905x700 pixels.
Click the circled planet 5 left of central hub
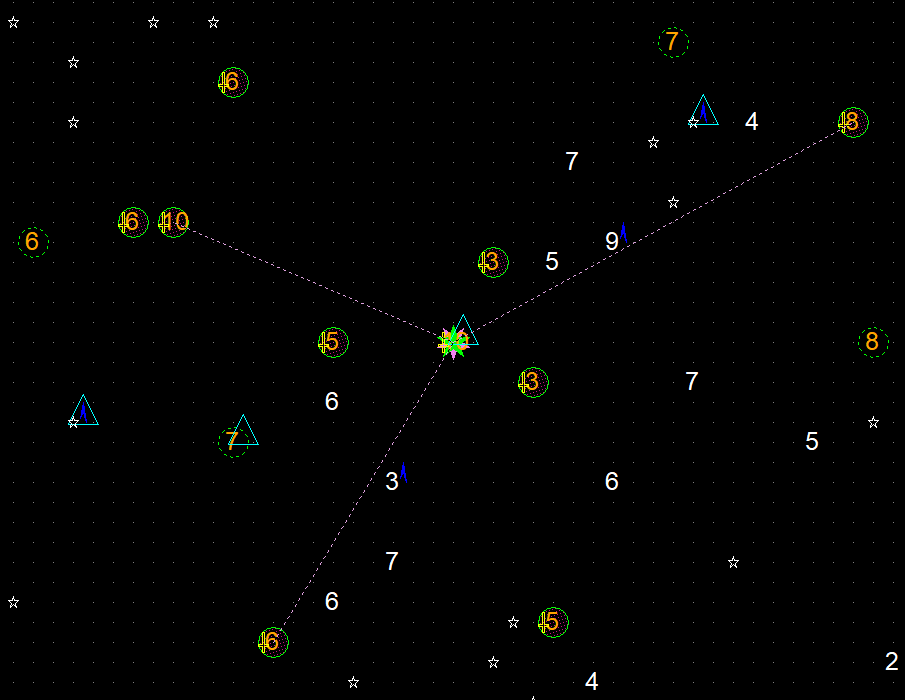click(333, 342)
